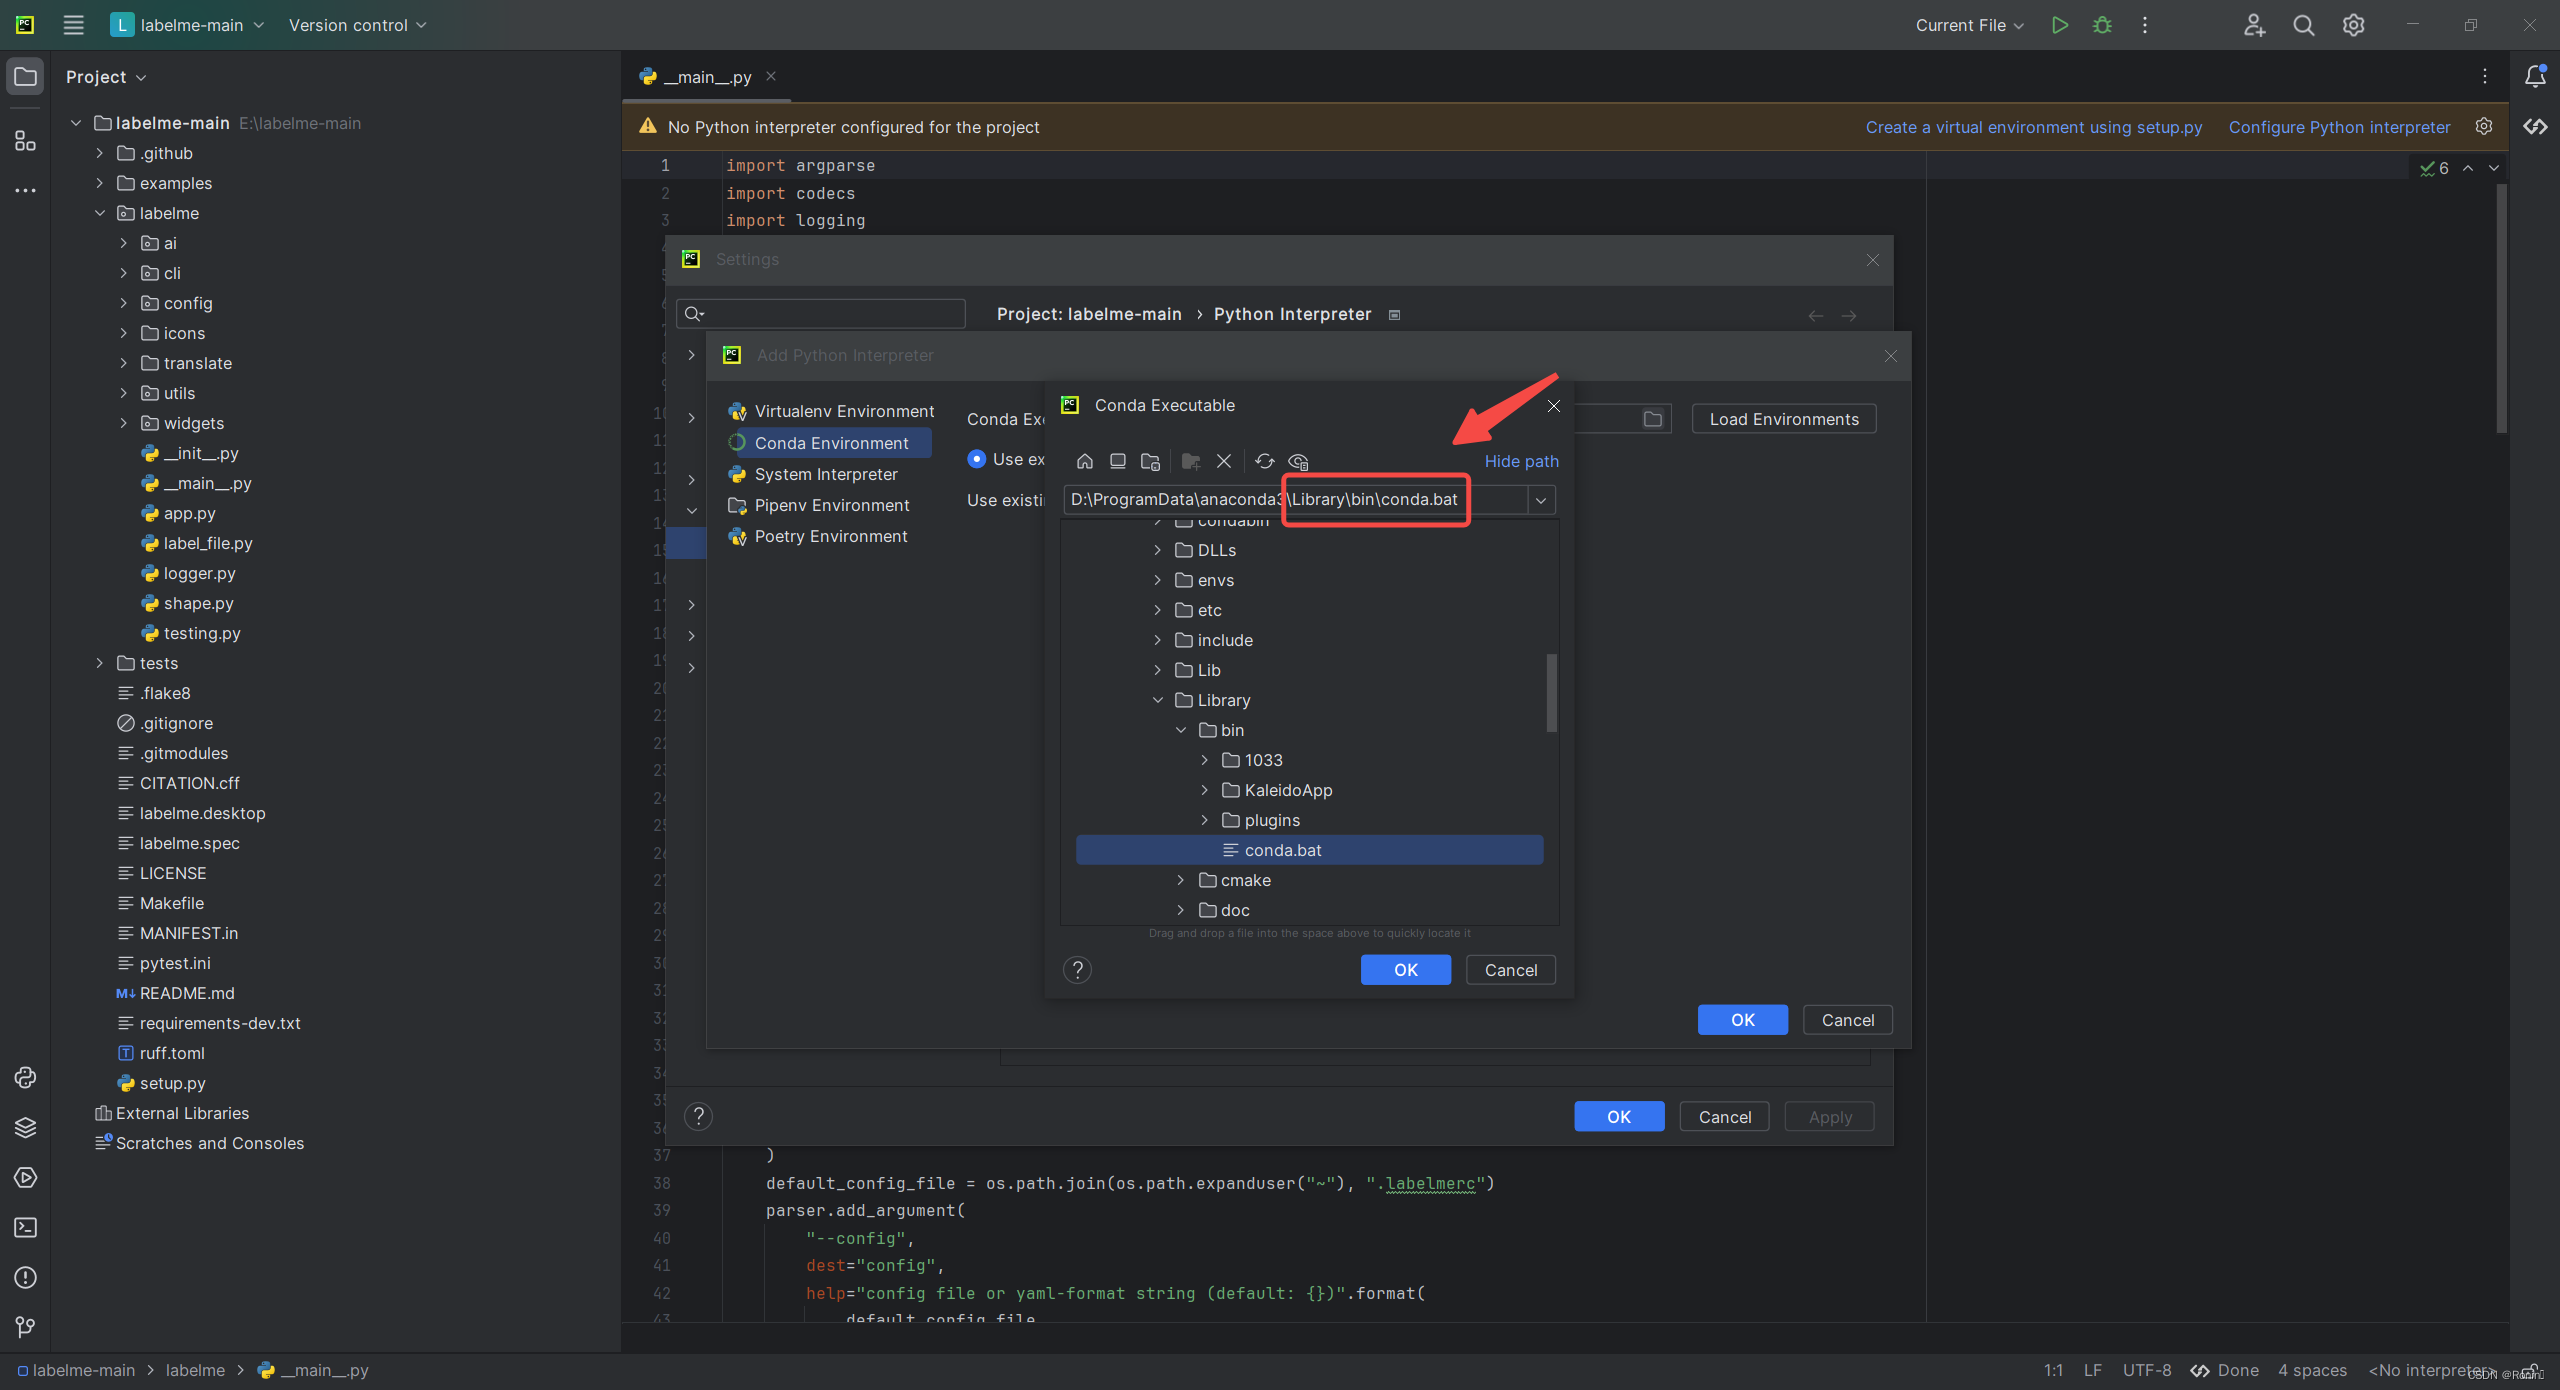Show more tool windows ellipsis
The width and height of the screenshot is (2560, 1390).
coord(25,190)
